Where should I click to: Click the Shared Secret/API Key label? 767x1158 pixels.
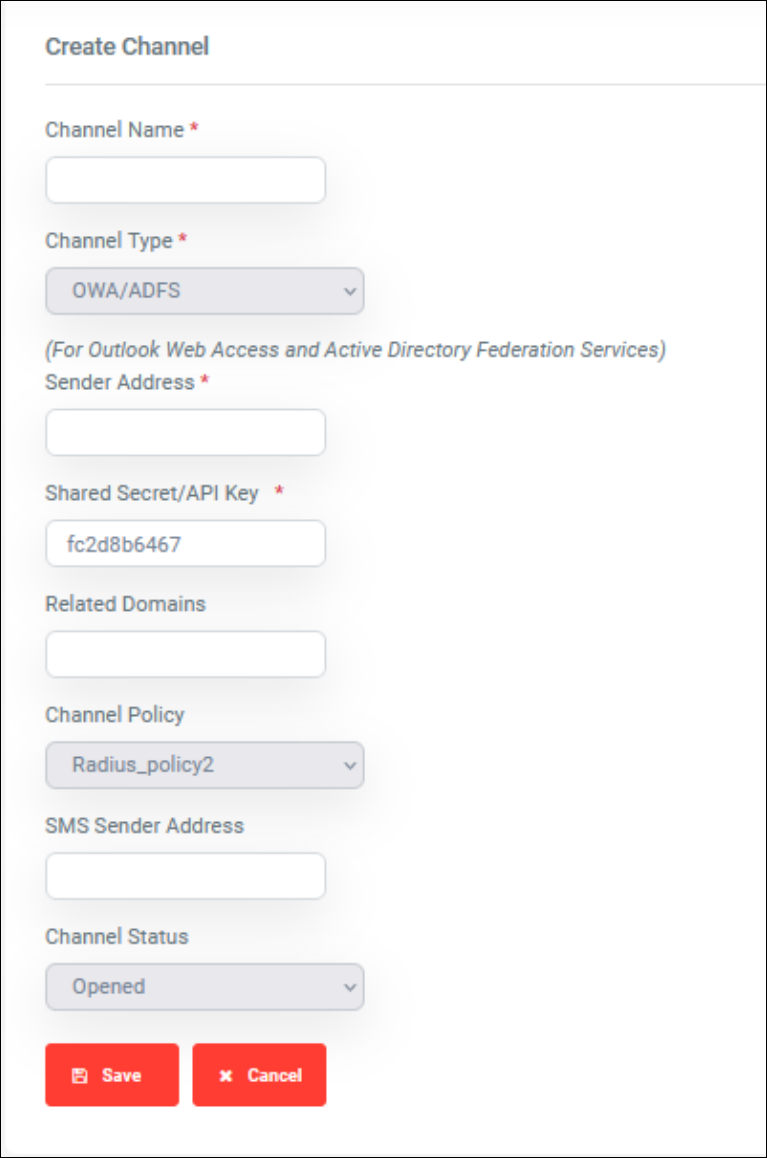coord(152,493)
